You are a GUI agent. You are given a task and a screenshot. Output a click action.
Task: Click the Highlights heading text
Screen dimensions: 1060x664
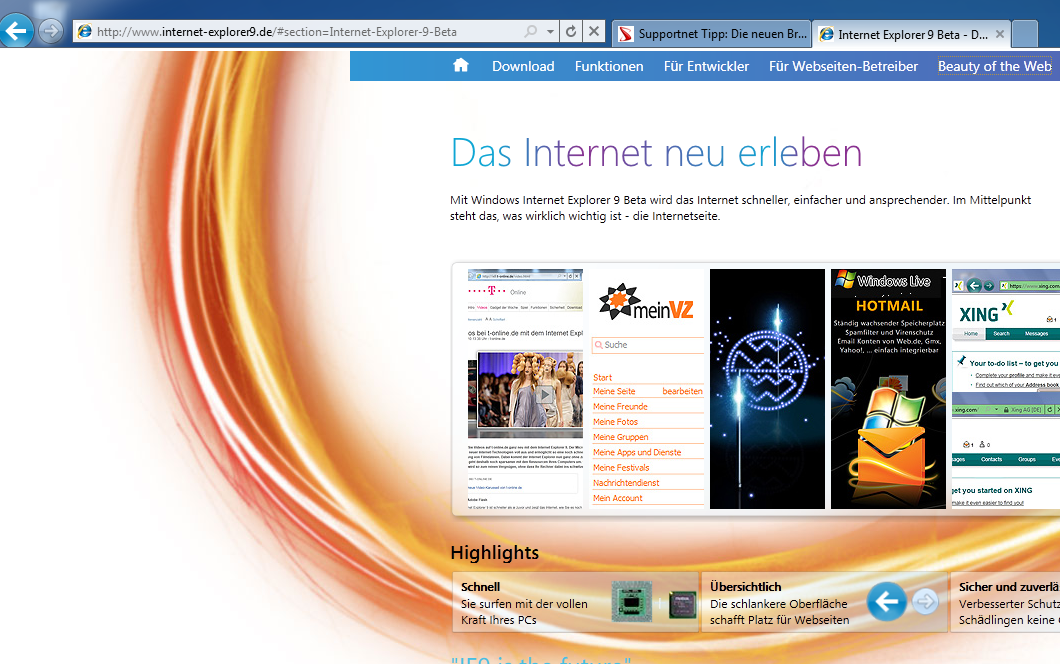495,552
